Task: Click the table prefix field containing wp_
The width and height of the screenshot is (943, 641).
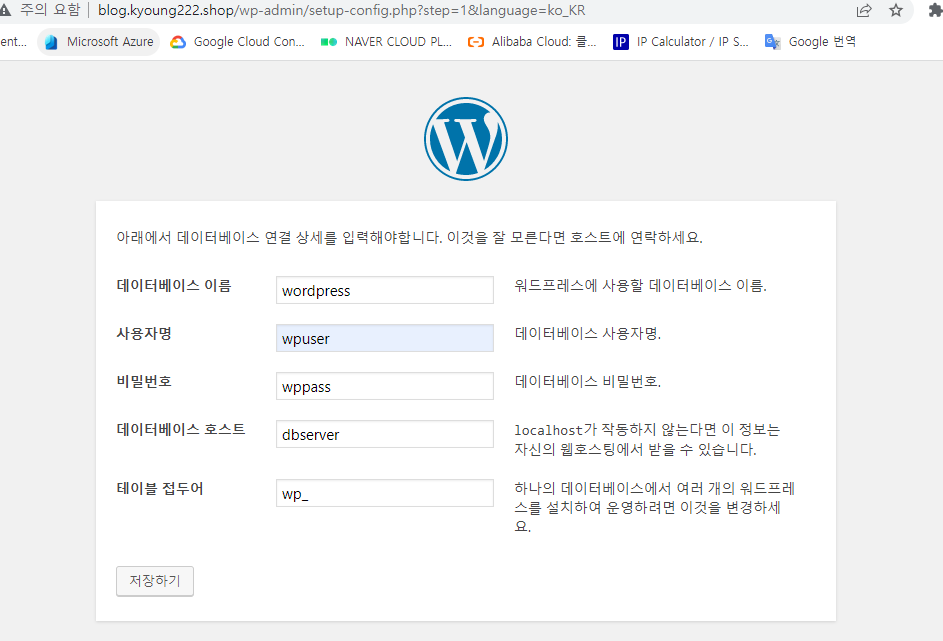Action: coord(385,493)
